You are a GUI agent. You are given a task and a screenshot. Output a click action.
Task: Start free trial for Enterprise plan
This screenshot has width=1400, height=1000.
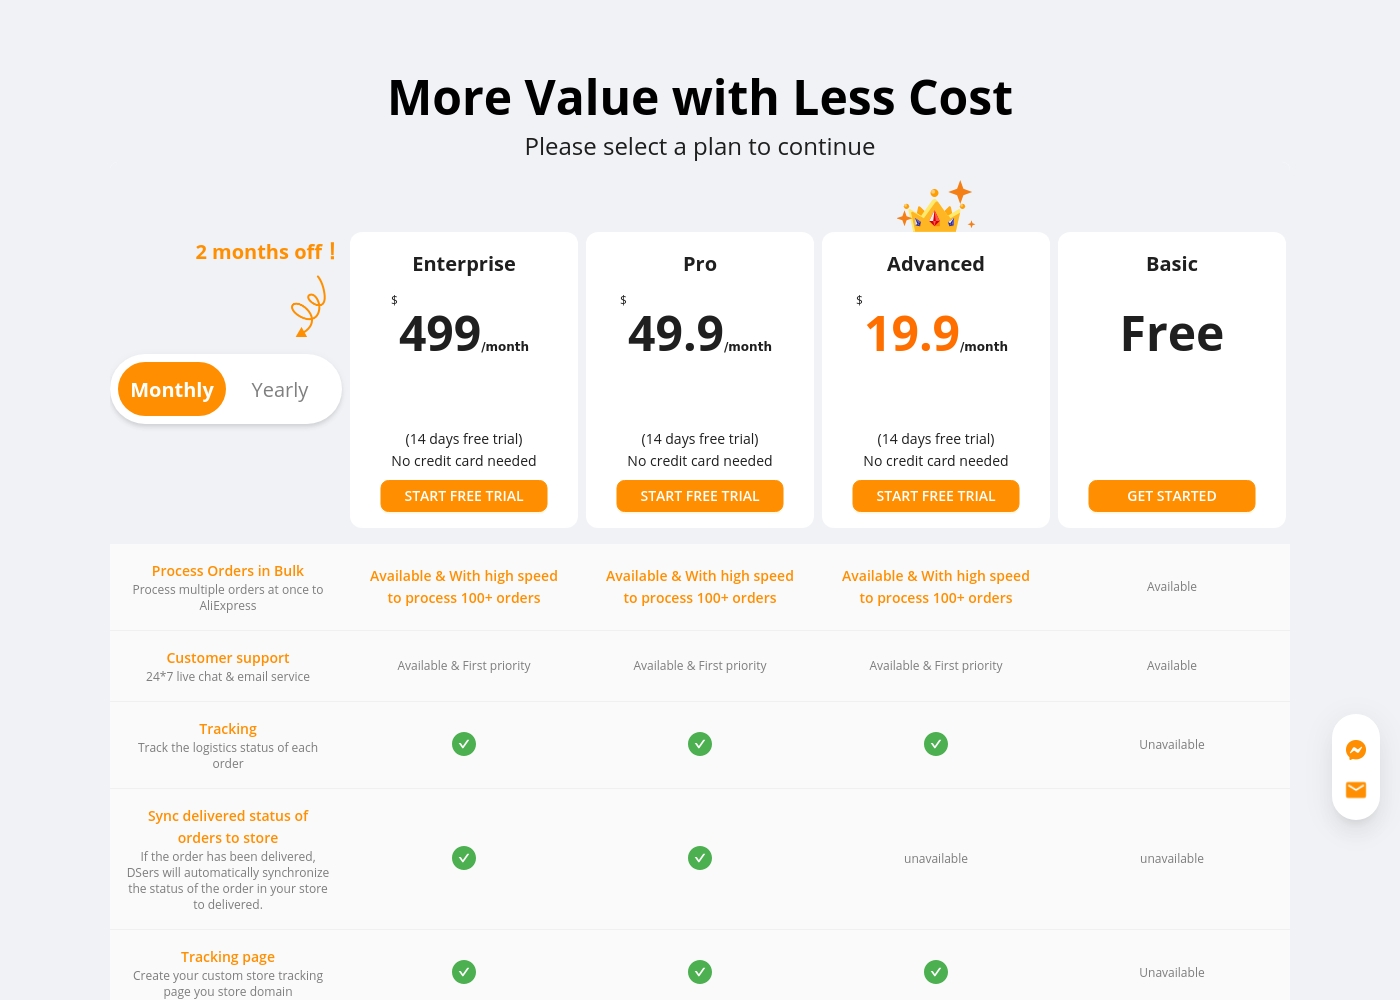464,496
